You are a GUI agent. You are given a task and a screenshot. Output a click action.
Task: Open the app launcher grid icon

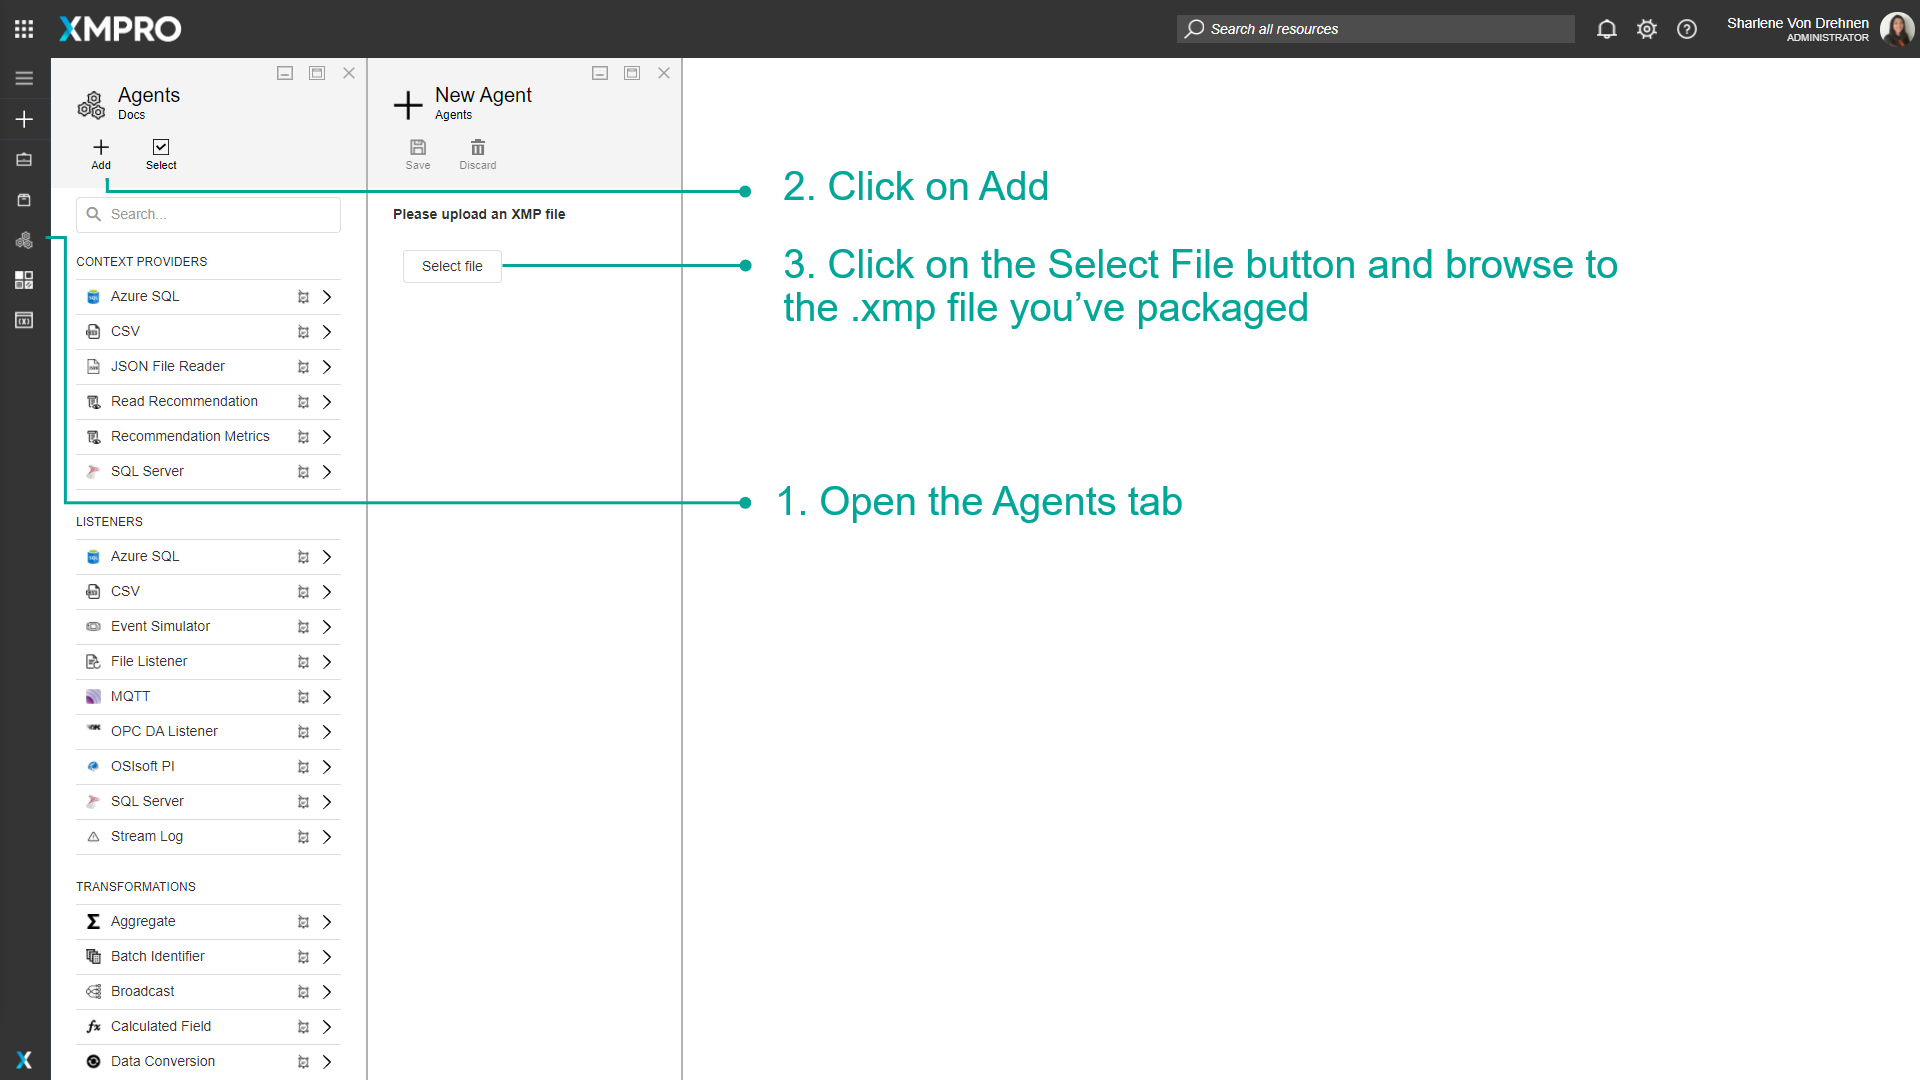pos(24,29)
